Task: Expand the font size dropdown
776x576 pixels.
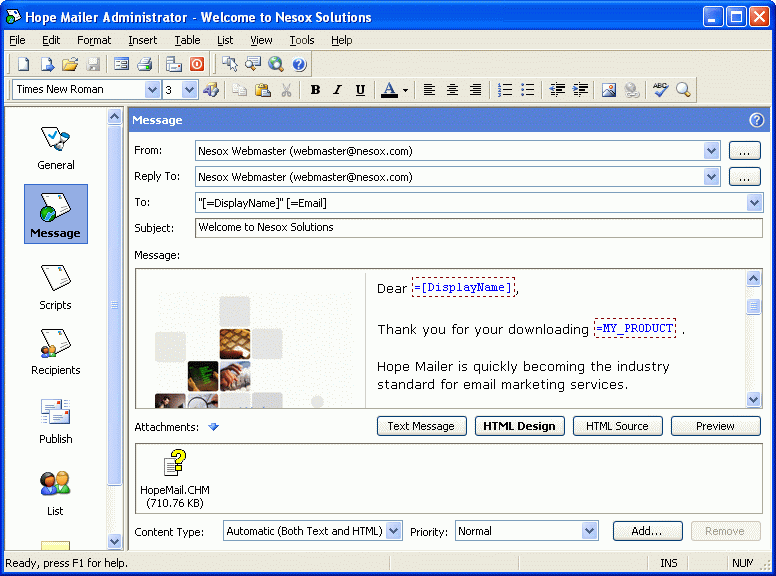Action: point(189,90)
